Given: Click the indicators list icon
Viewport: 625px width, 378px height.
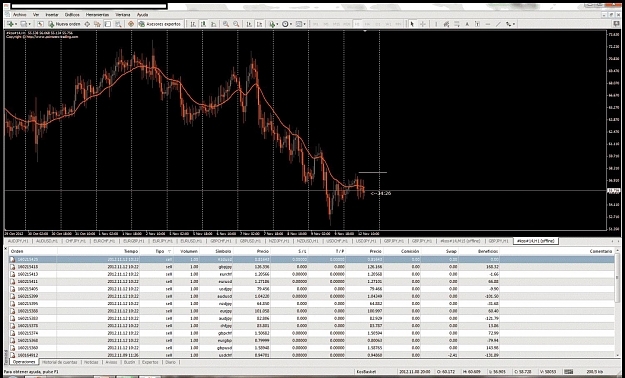Looking at the screenshot, I should 272,24.
